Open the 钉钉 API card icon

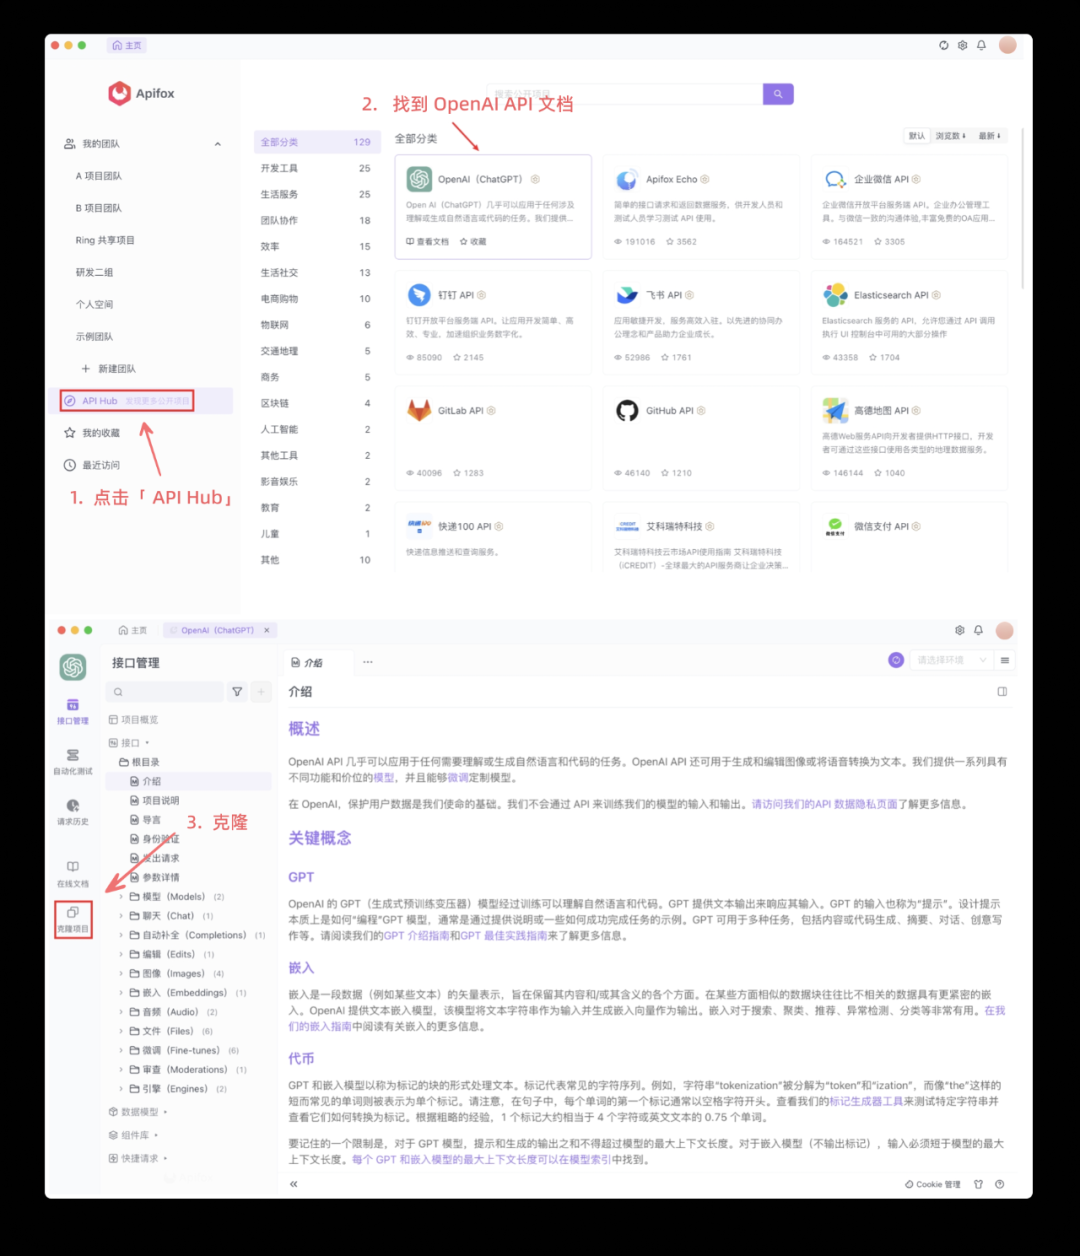coord(419,295)
